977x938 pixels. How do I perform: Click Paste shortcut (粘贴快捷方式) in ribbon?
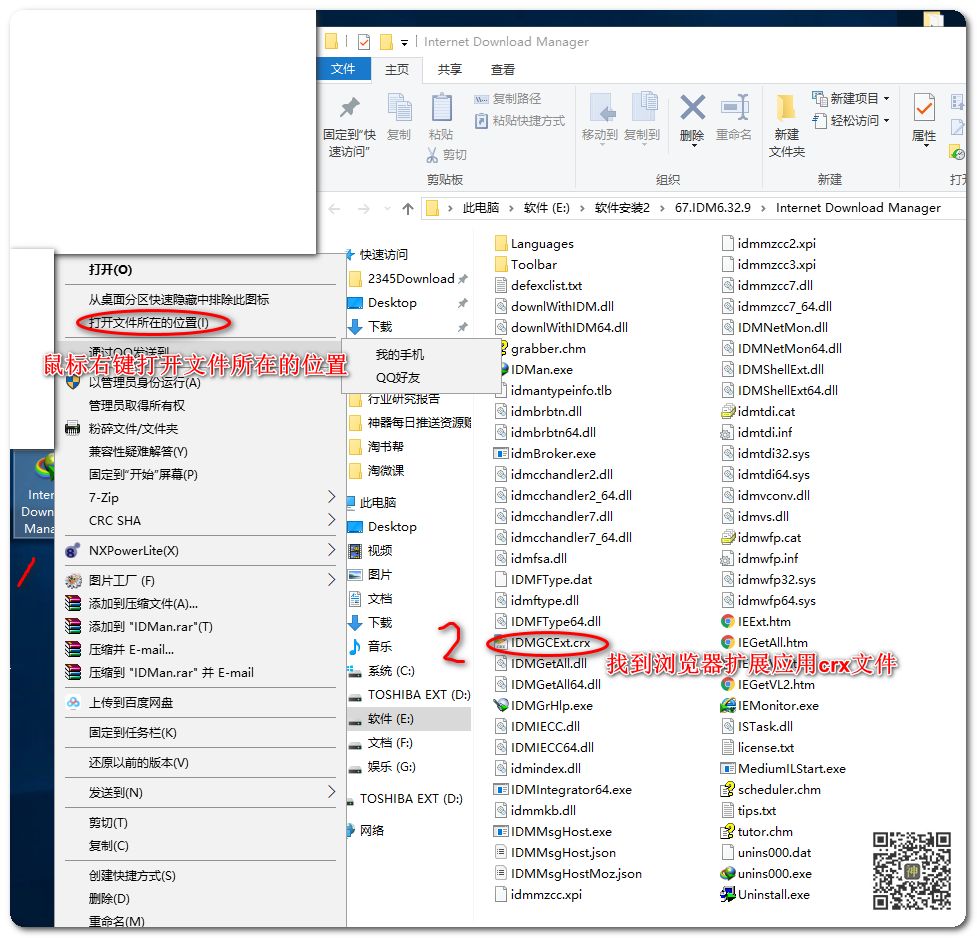[520, 120]
